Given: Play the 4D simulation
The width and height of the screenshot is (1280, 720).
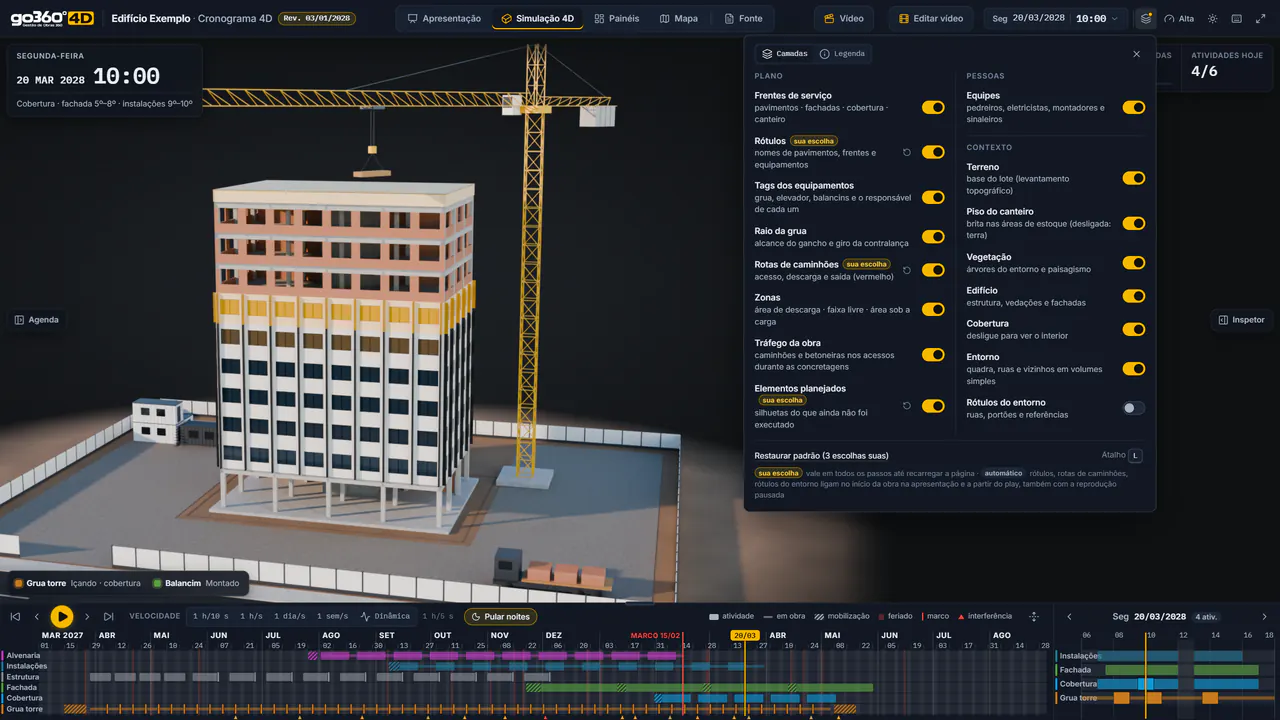Looking at the screenshot, I should click(x=62, y=617).
